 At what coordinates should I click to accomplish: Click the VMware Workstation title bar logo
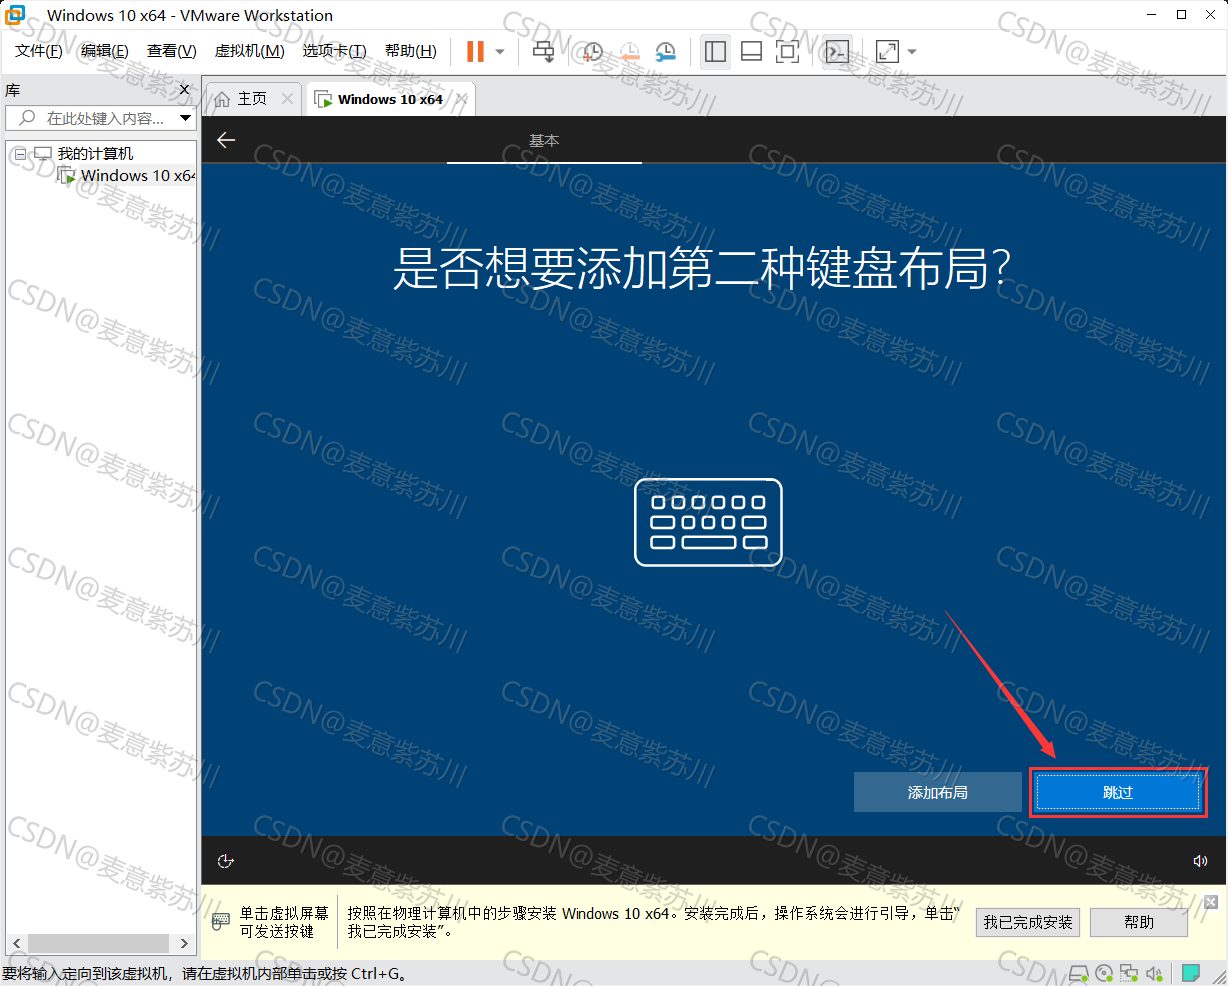click(16, 15)
